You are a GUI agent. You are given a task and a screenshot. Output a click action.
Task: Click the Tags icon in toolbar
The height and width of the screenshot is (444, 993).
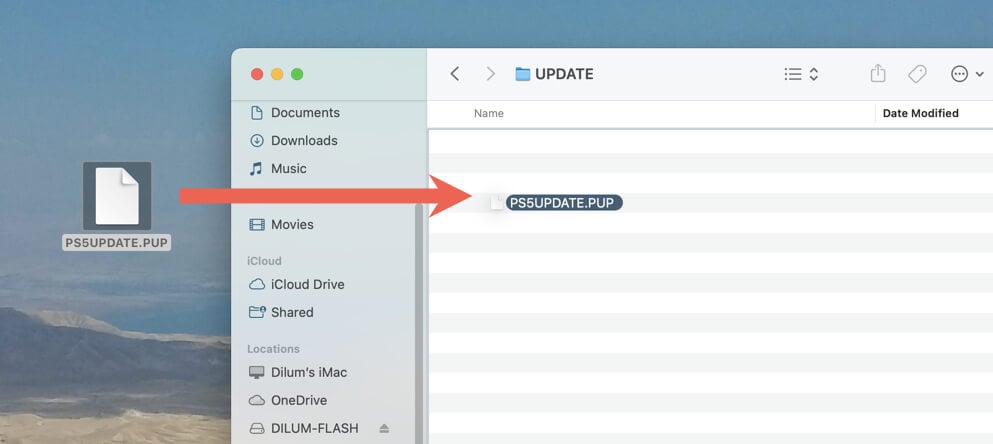916,74
